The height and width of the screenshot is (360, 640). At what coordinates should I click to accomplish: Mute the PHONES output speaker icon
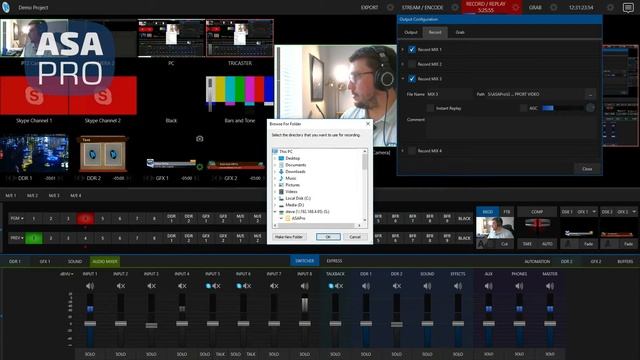point(519,286)
